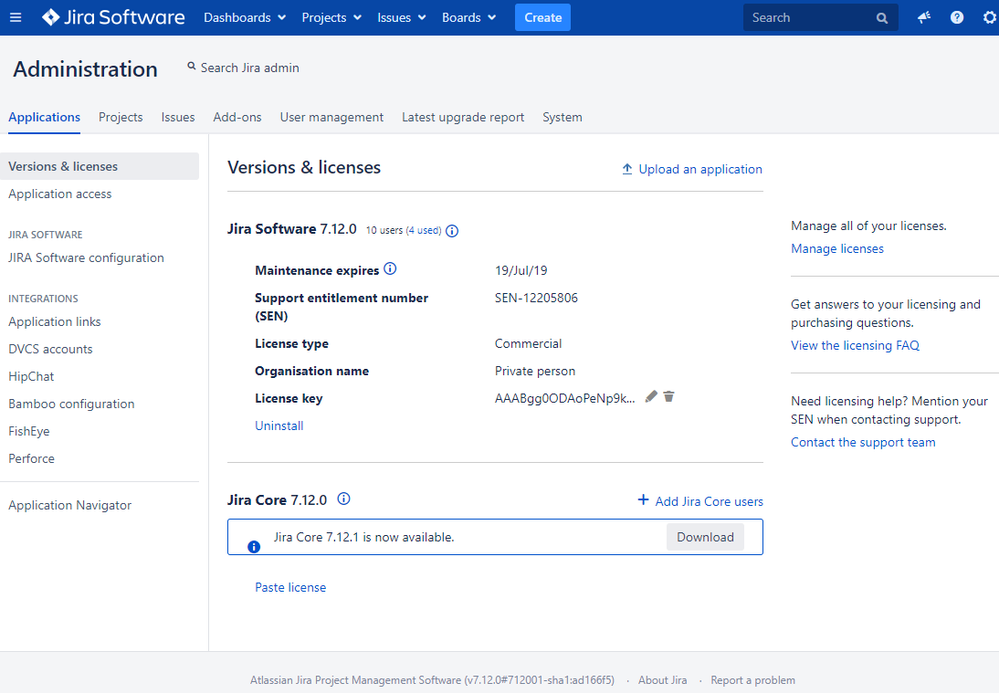The height and width of the screenshot is (693, 999).
Task: Click Download for Jira Core 7.12.1
Action: tap(705, 537)
